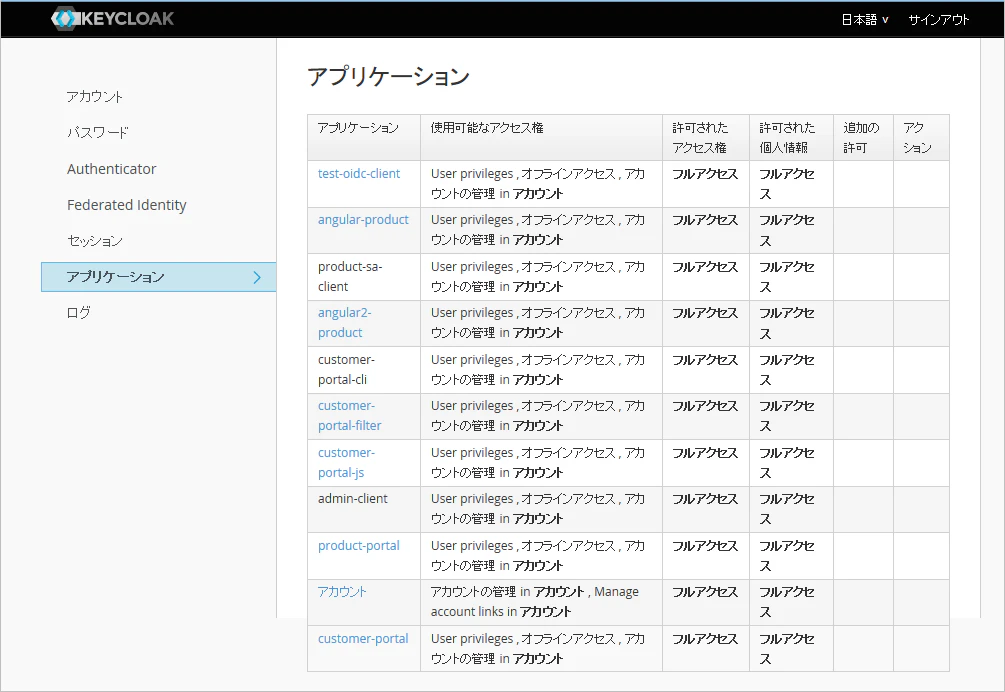Click the アカウント link in the applications table
This screenshot has height=692, width=1005.
(x=342, y=592)
